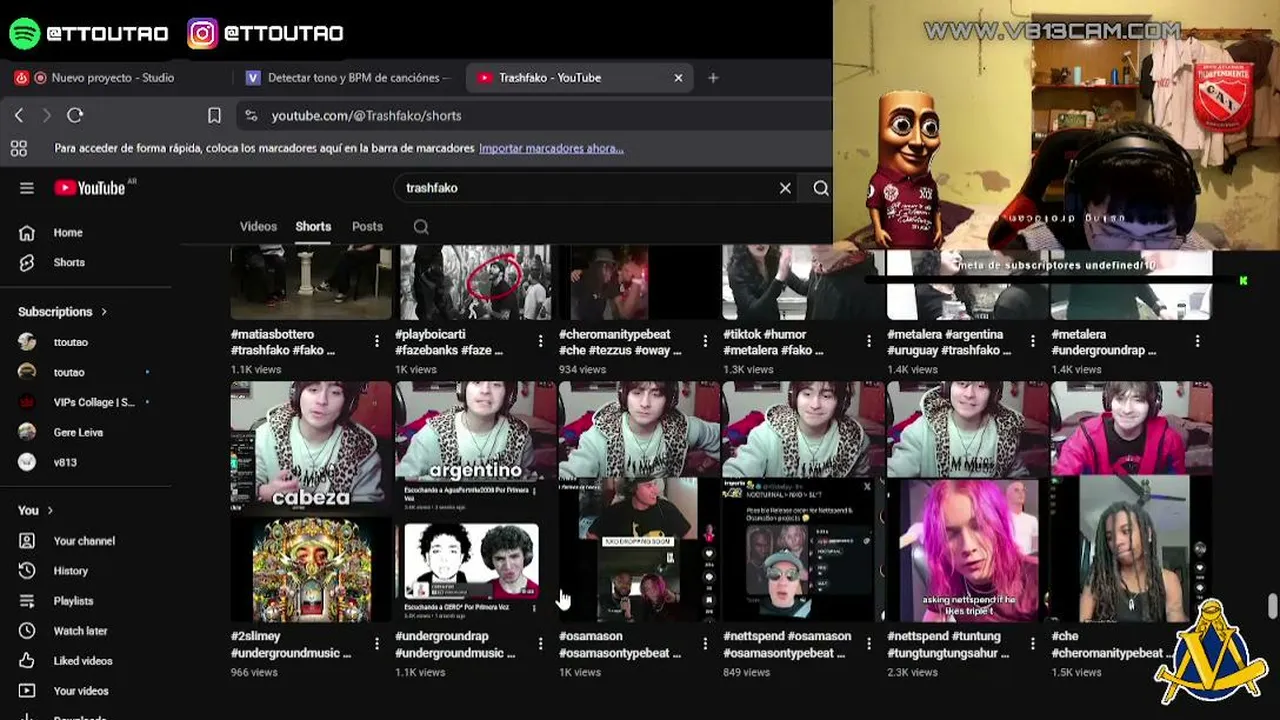Open Your channel in the sidebar
Image resolution: width=1280 pixels, height=720 pixels.
(86, 541)
